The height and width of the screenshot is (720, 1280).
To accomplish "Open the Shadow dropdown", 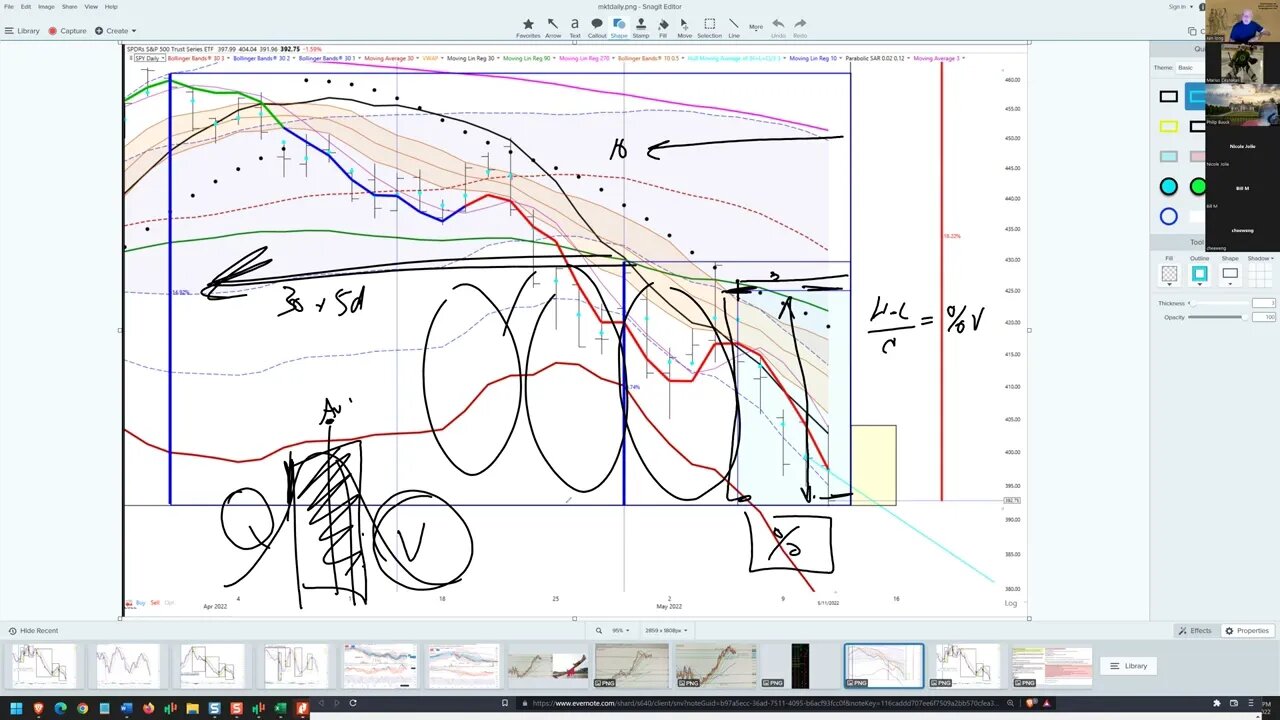I will pos(1260,258).
